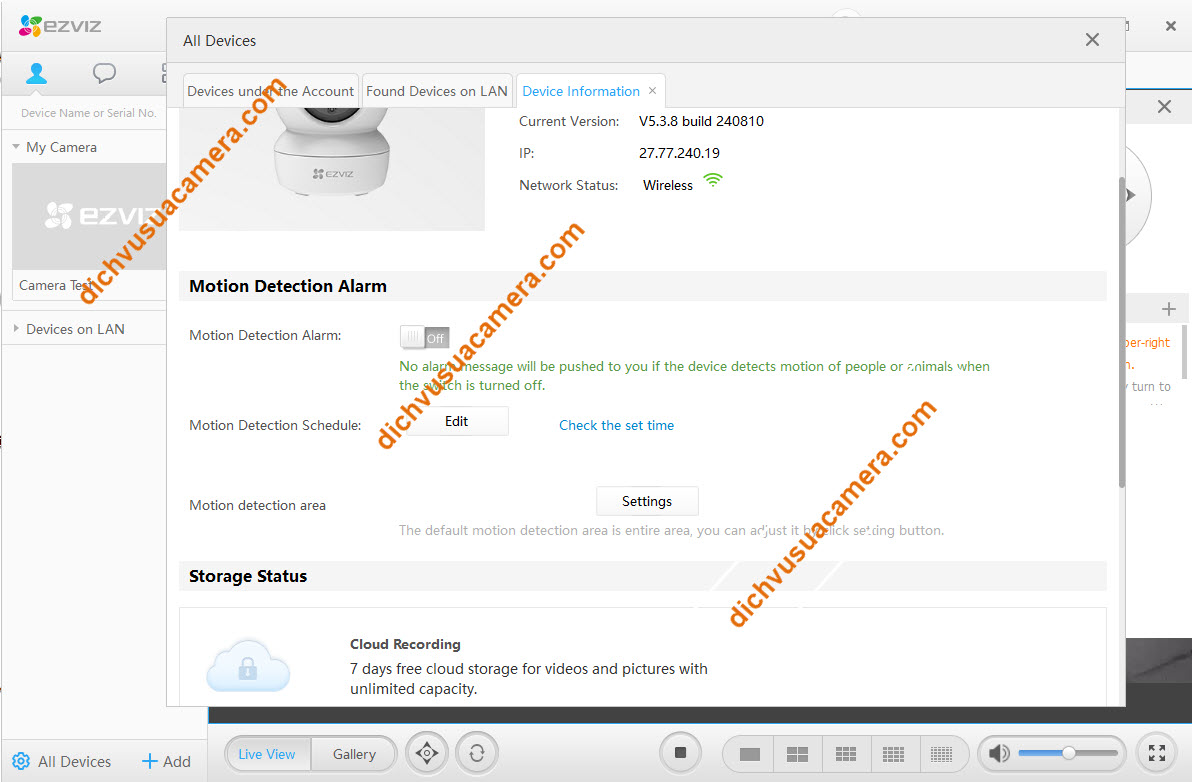1192x782 pixels.
Task: Open the messages speech bubble icon
Action: (104, 73)
